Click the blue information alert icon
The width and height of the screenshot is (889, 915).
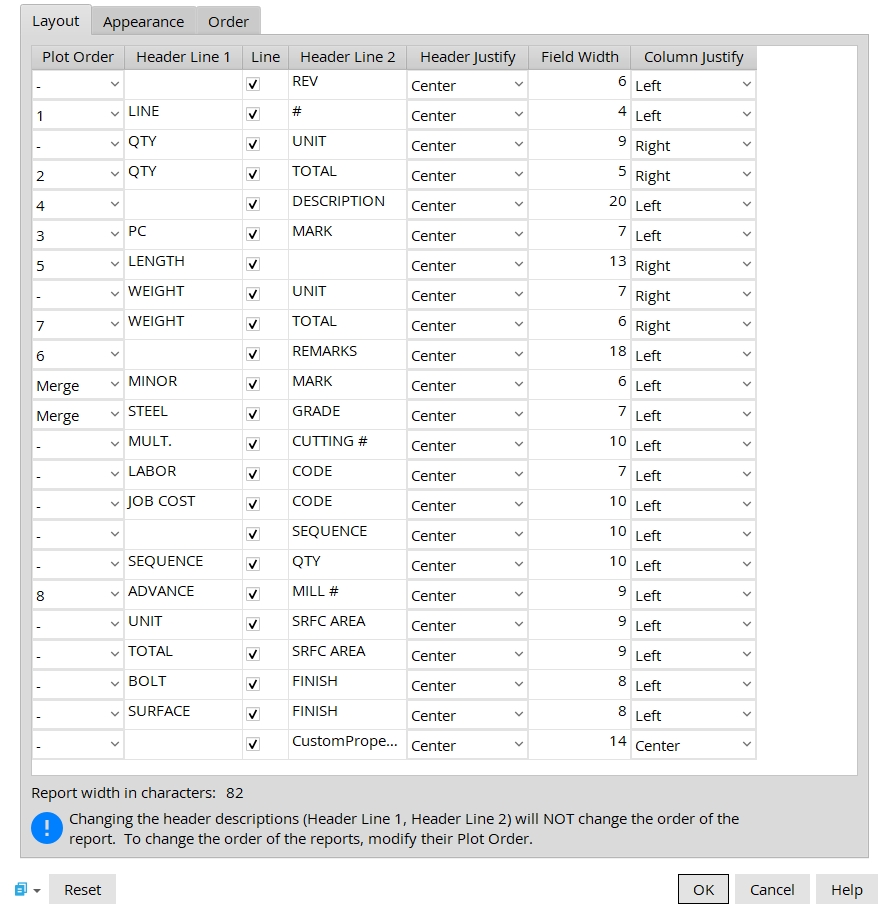coord(47,828)
